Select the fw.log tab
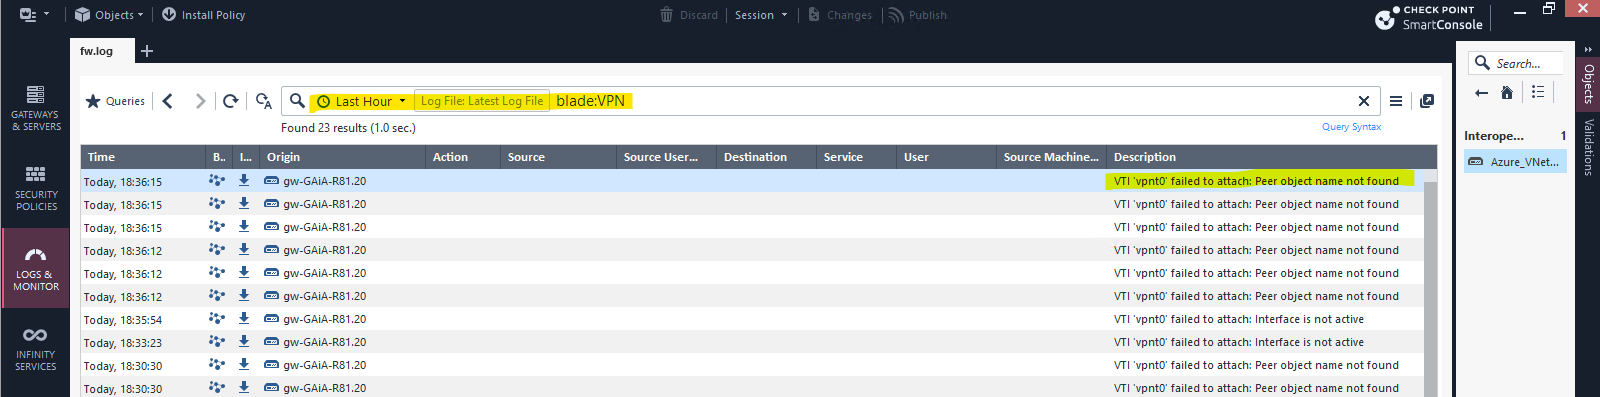The height and width of the screenshot is (397, 1600). click(97, 51)
